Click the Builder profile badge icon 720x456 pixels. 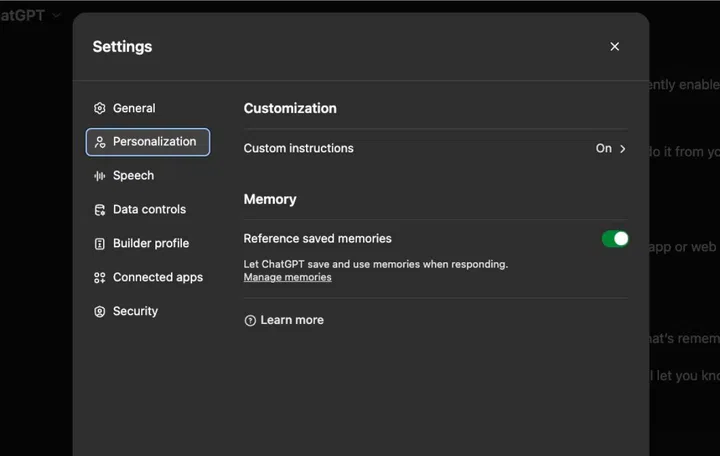[99, 244]
